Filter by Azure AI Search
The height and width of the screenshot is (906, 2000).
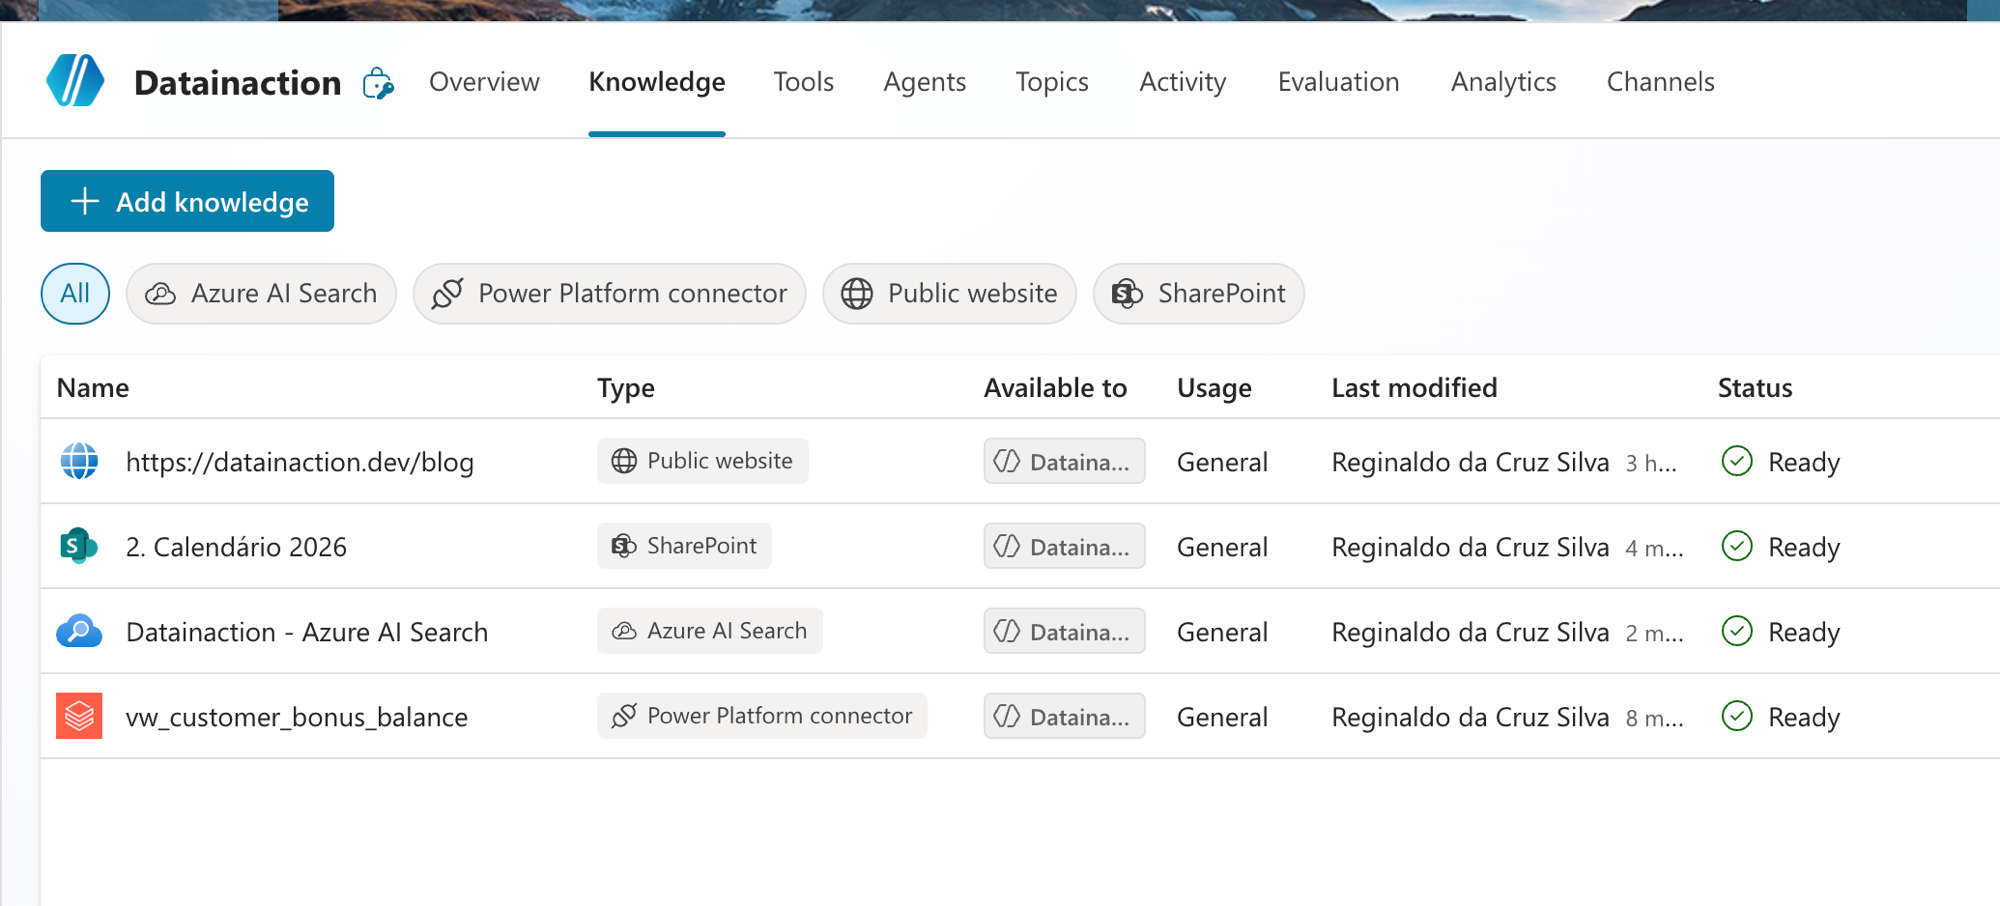coord(261,293)
